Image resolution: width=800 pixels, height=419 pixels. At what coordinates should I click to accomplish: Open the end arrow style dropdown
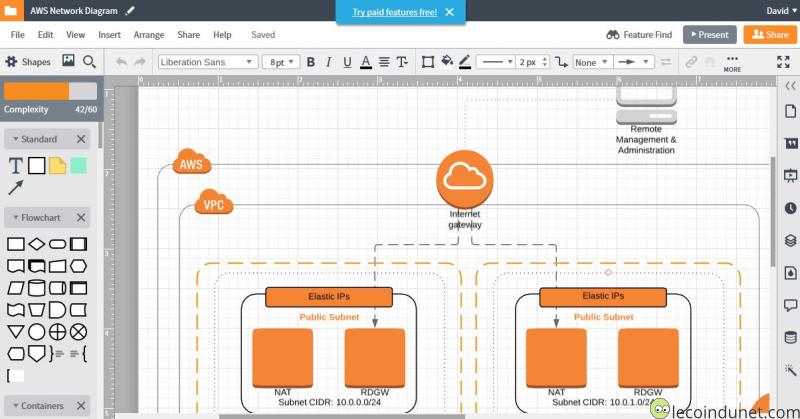point(634,62)
